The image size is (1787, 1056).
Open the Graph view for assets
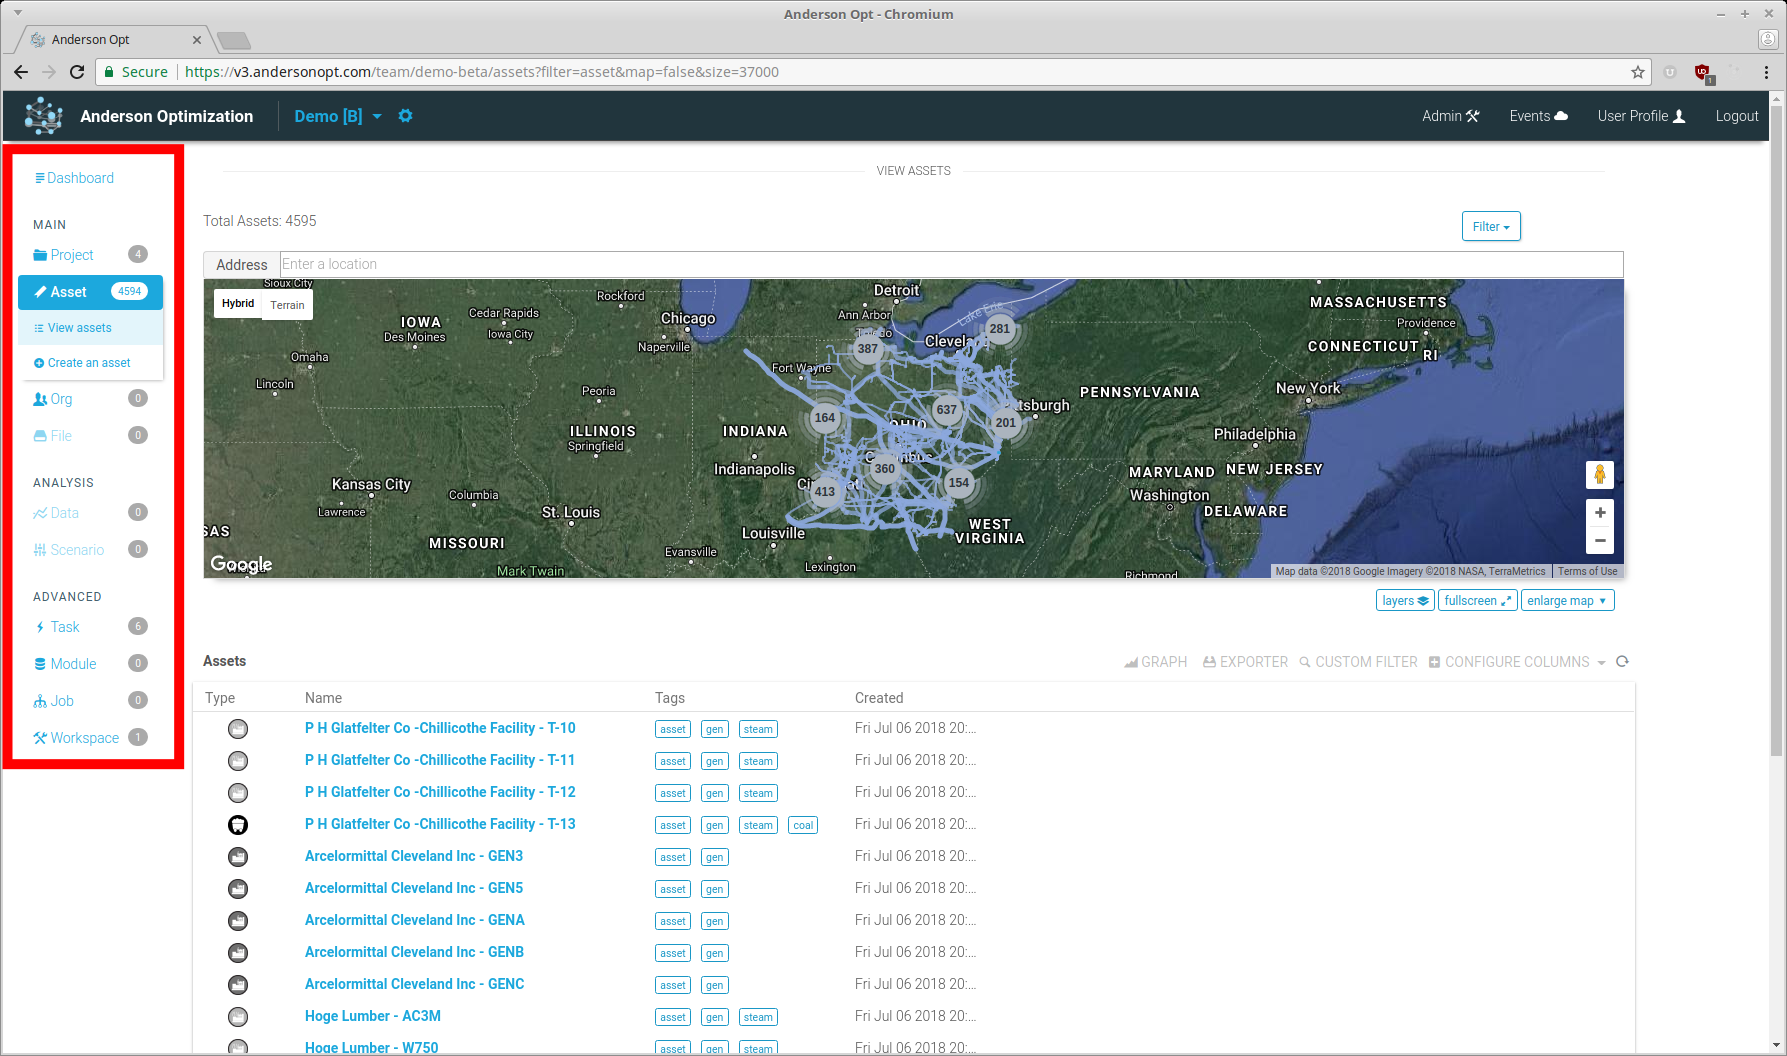[x=1156, y=662]
